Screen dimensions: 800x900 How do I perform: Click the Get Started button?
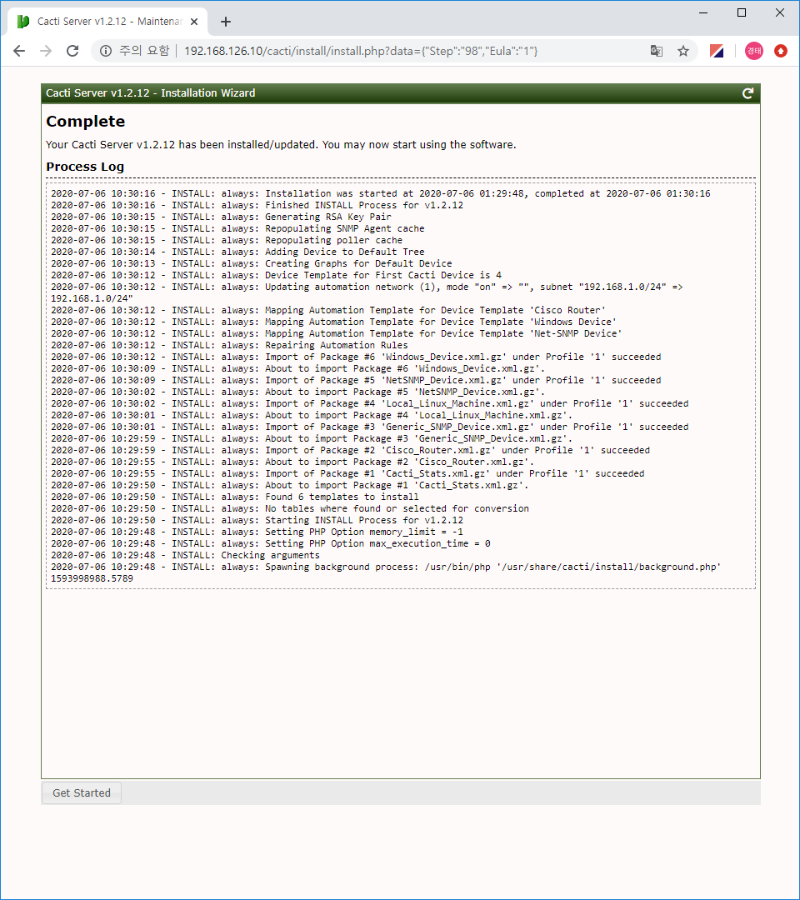click(x=81, y=793)
